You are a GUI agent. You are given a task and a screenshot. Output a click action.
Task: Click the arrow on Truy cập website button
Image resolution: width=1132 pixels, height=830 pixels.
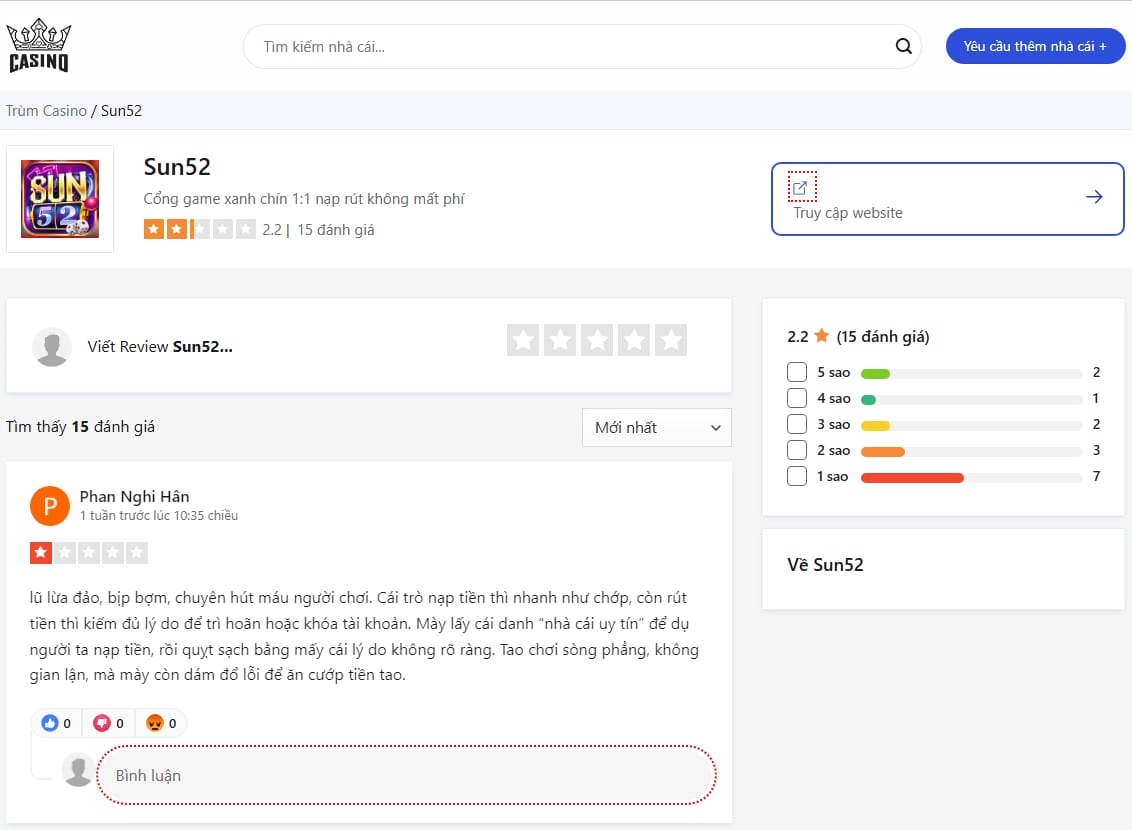point(1094,197)
